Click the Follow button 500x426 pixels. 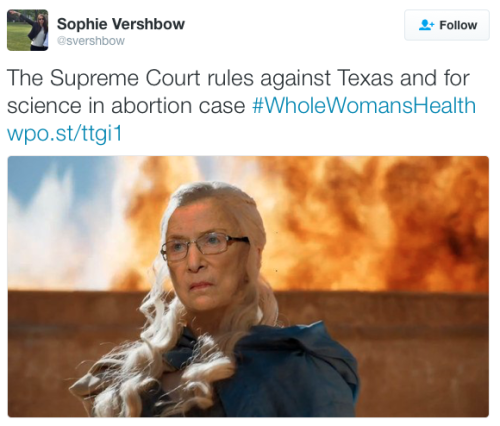tap(447, 25)
